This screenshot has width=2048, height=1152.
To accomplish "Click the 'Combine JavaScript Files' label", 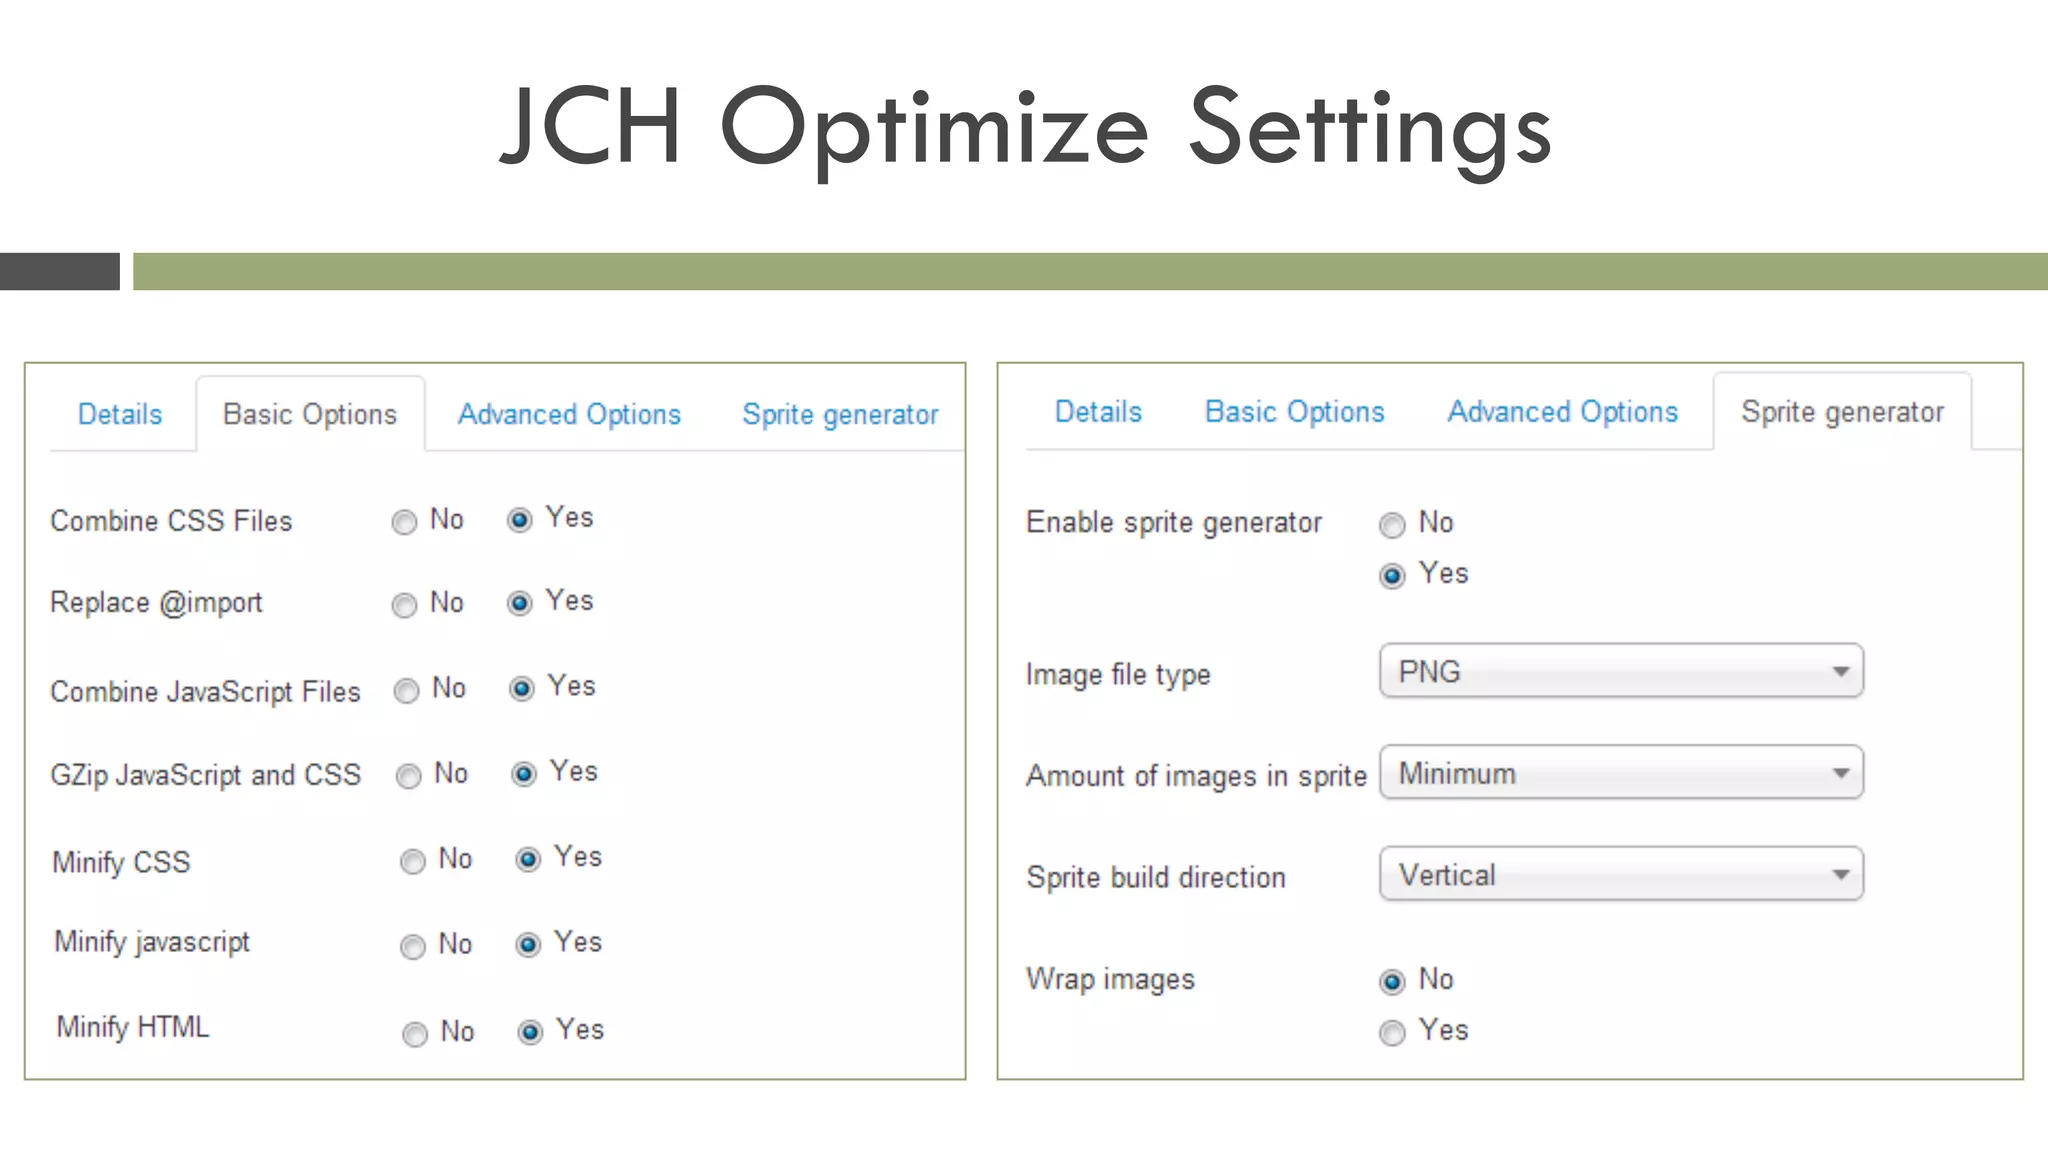I will pos(205,692).
